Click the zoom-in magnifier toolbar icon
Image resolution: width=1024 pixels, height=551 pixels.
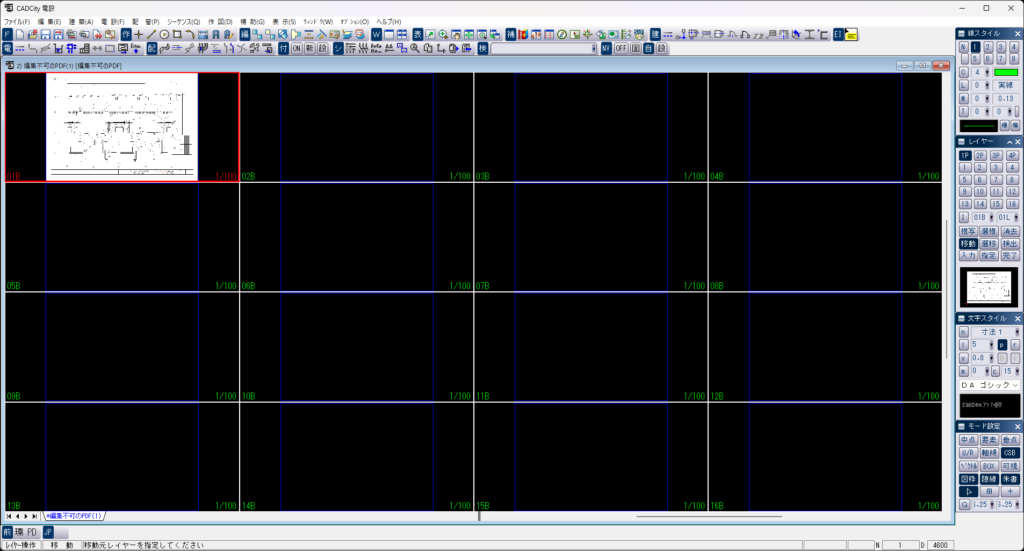(443, 34)
